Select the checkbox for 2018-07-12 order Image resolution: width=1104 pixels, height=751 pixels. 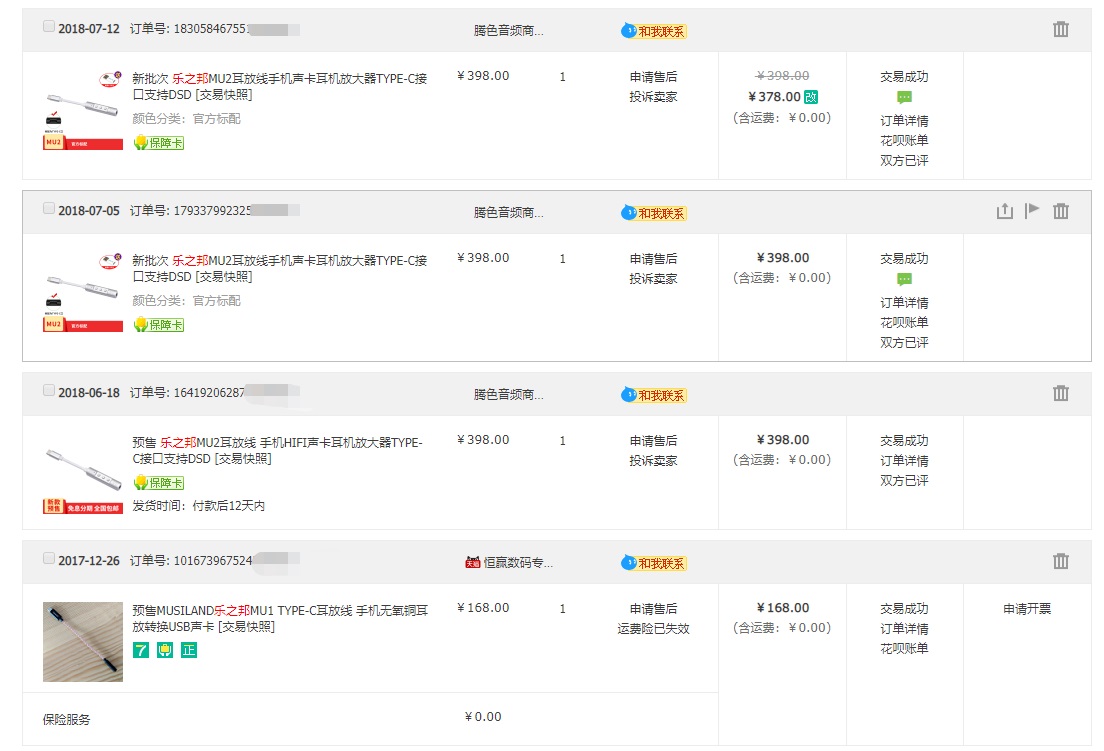coord(49,27)
